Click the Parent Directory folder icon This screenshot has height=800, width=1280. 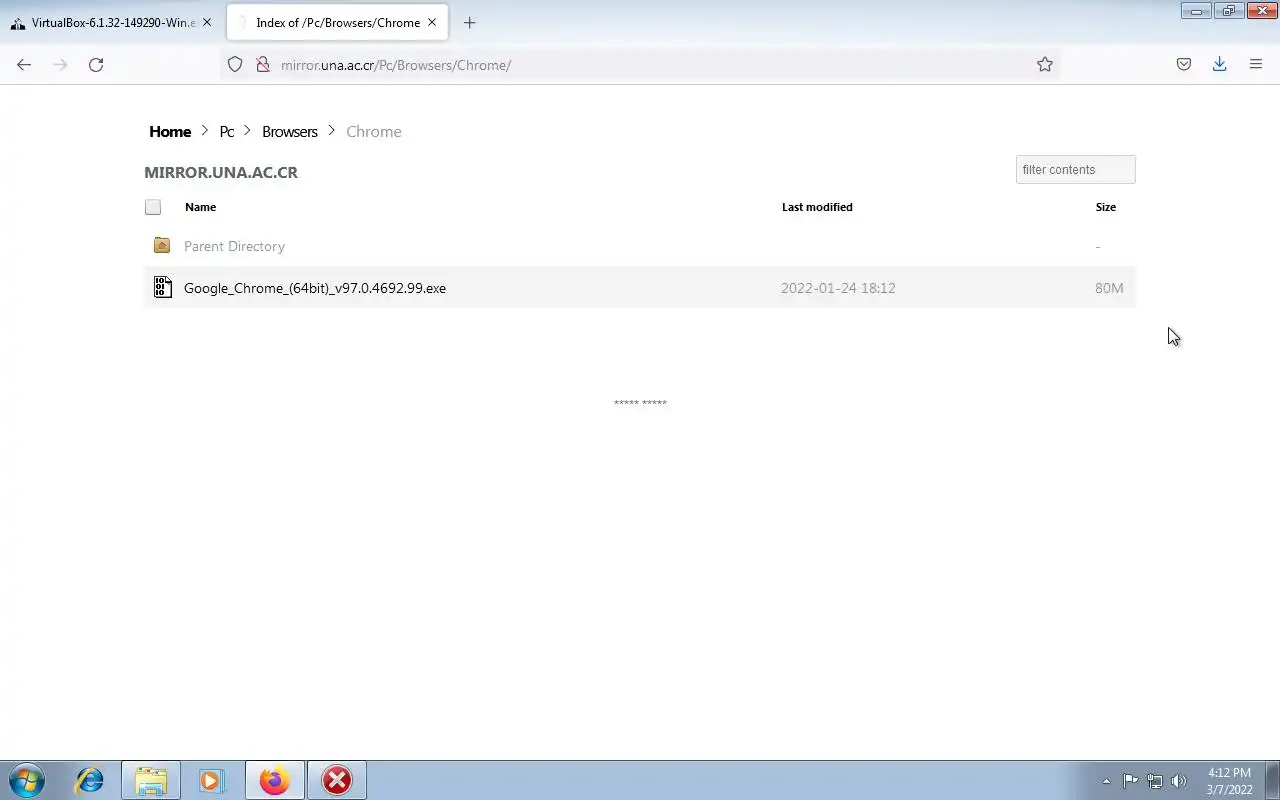[162, 245]
